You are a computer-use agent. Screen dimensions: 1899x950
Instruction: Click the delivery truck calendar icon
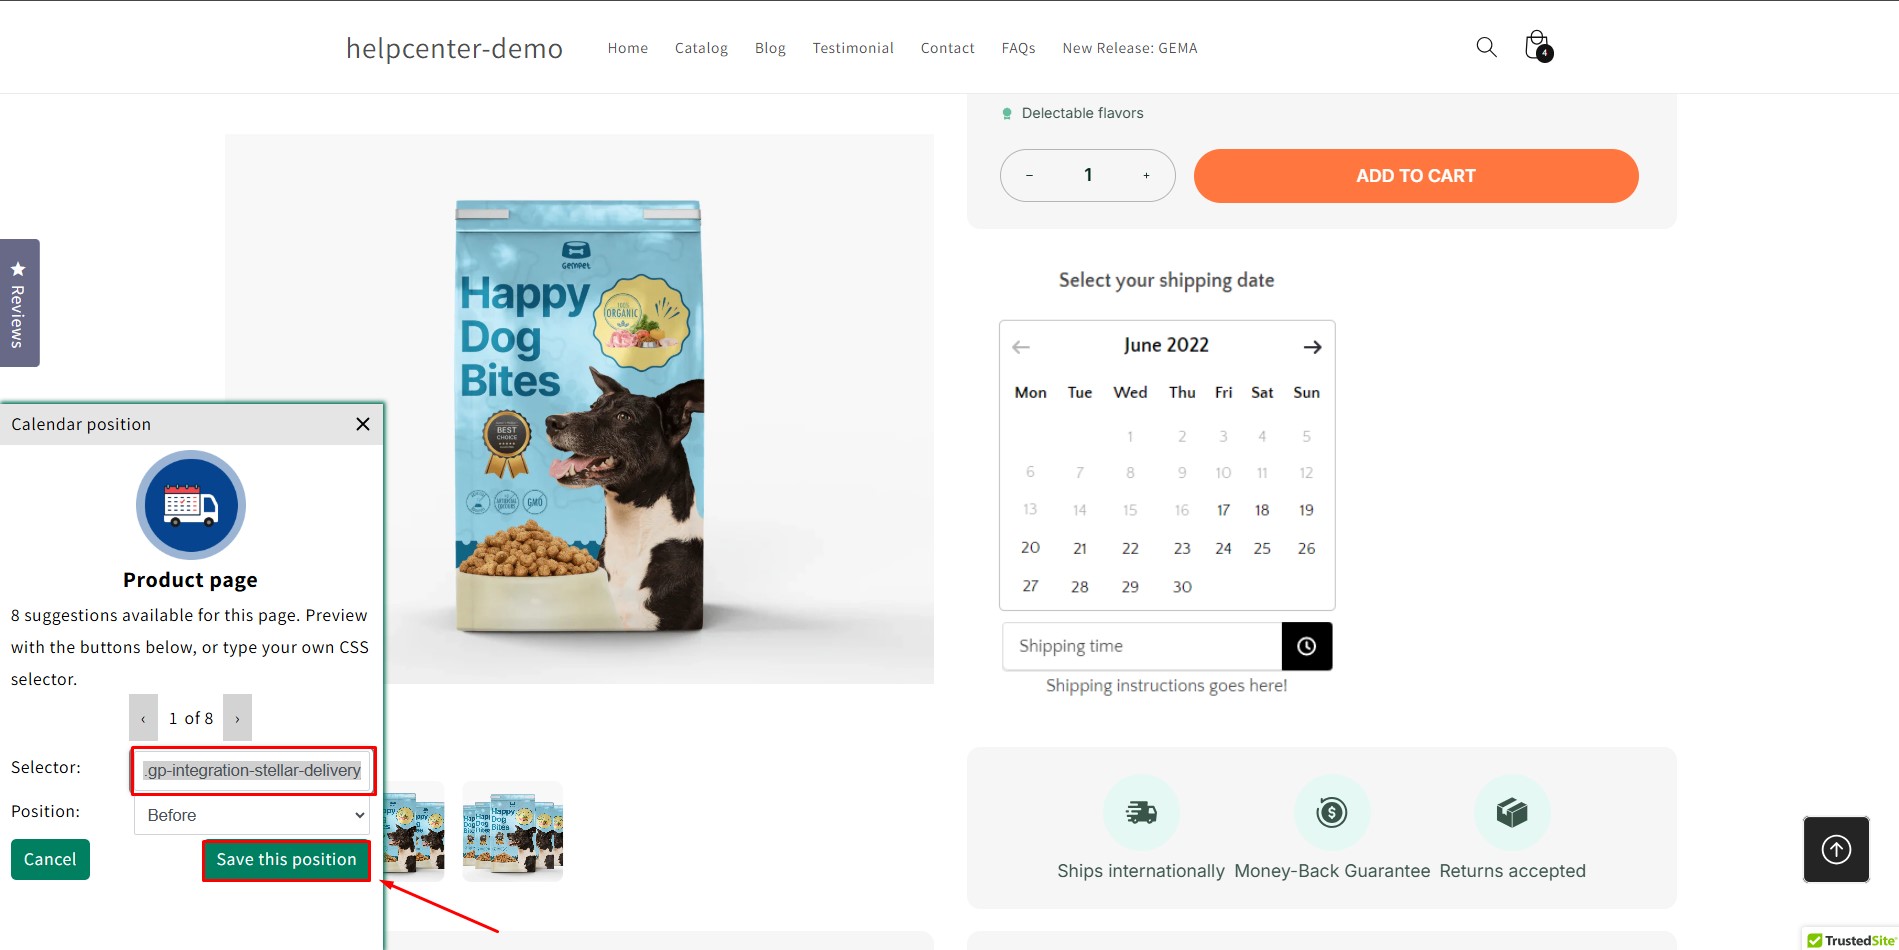tap(191, 505)
